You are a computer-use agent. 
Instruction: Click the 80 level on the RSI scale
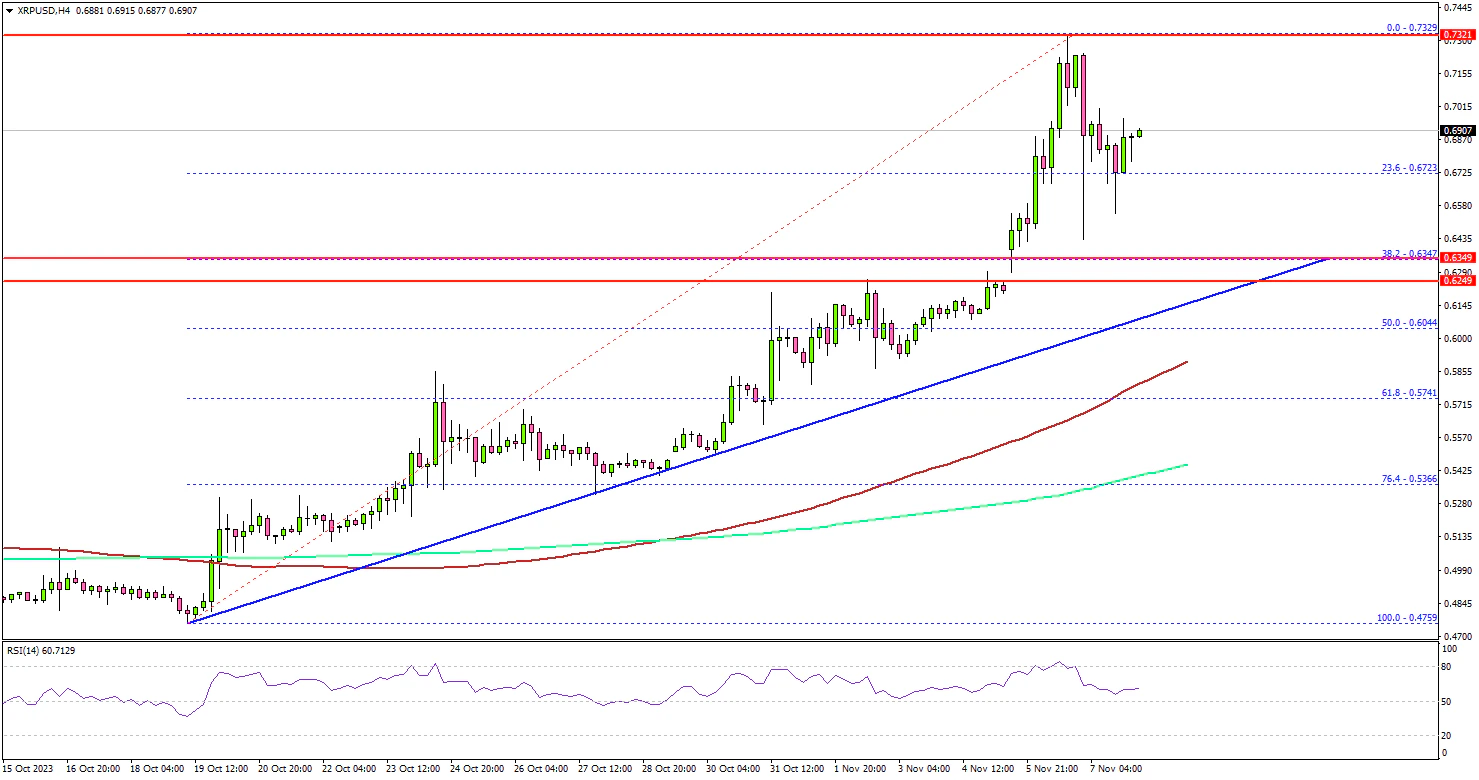coord(1445,665)
